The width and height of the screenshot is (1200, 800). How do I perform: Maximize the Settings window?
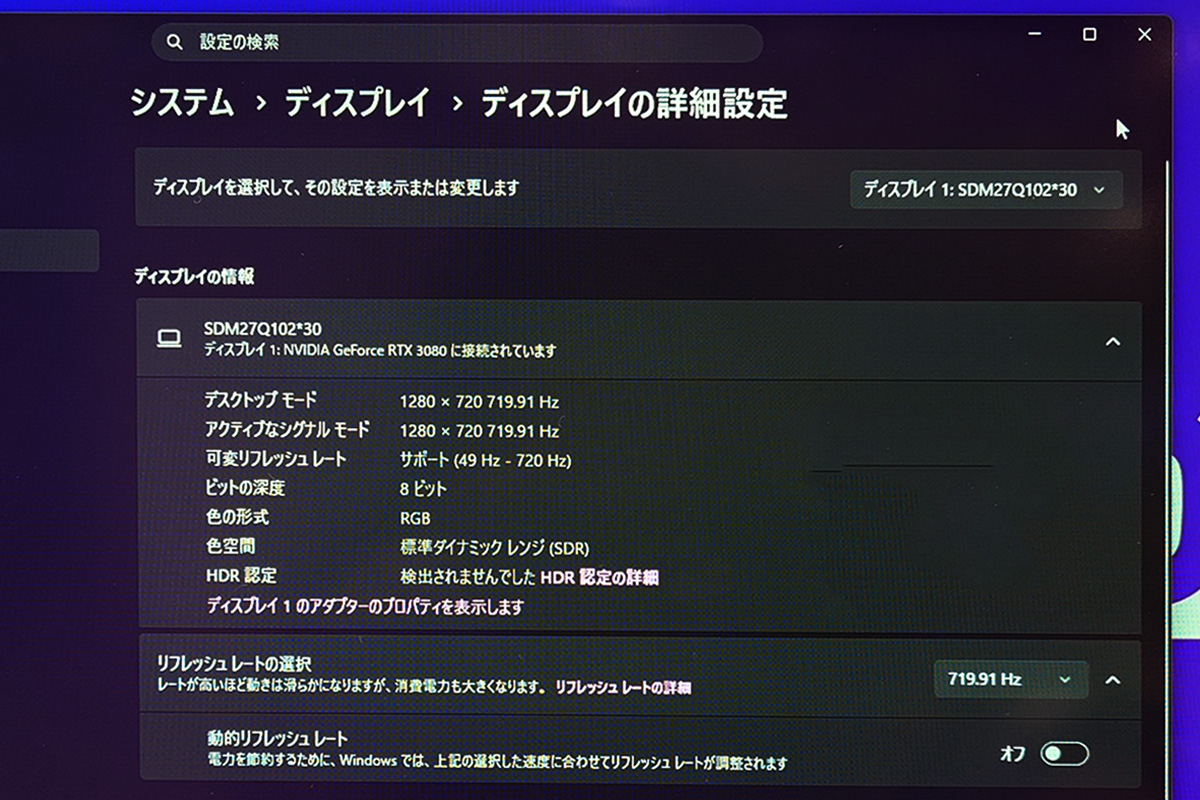pyautogui.click(x=1089, y=34)
